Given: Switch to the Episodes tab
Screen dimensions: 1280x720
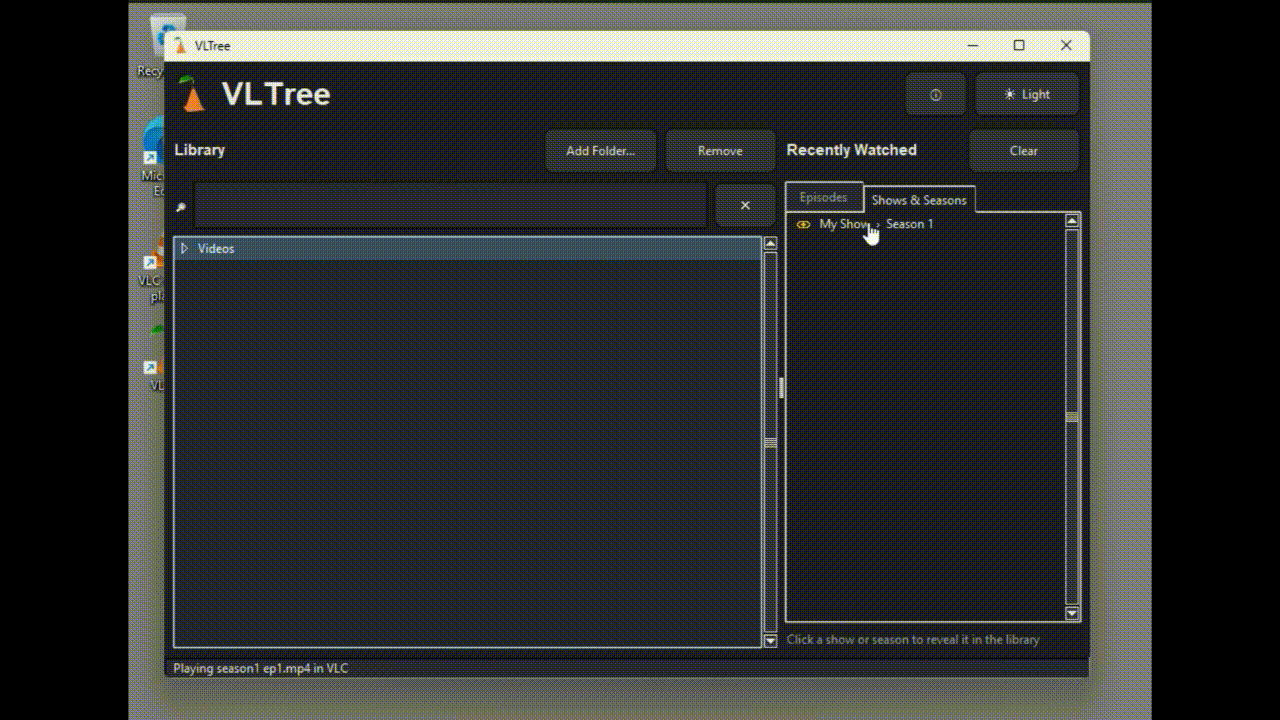Looking at the screenshot, I should tap(823, 198).
